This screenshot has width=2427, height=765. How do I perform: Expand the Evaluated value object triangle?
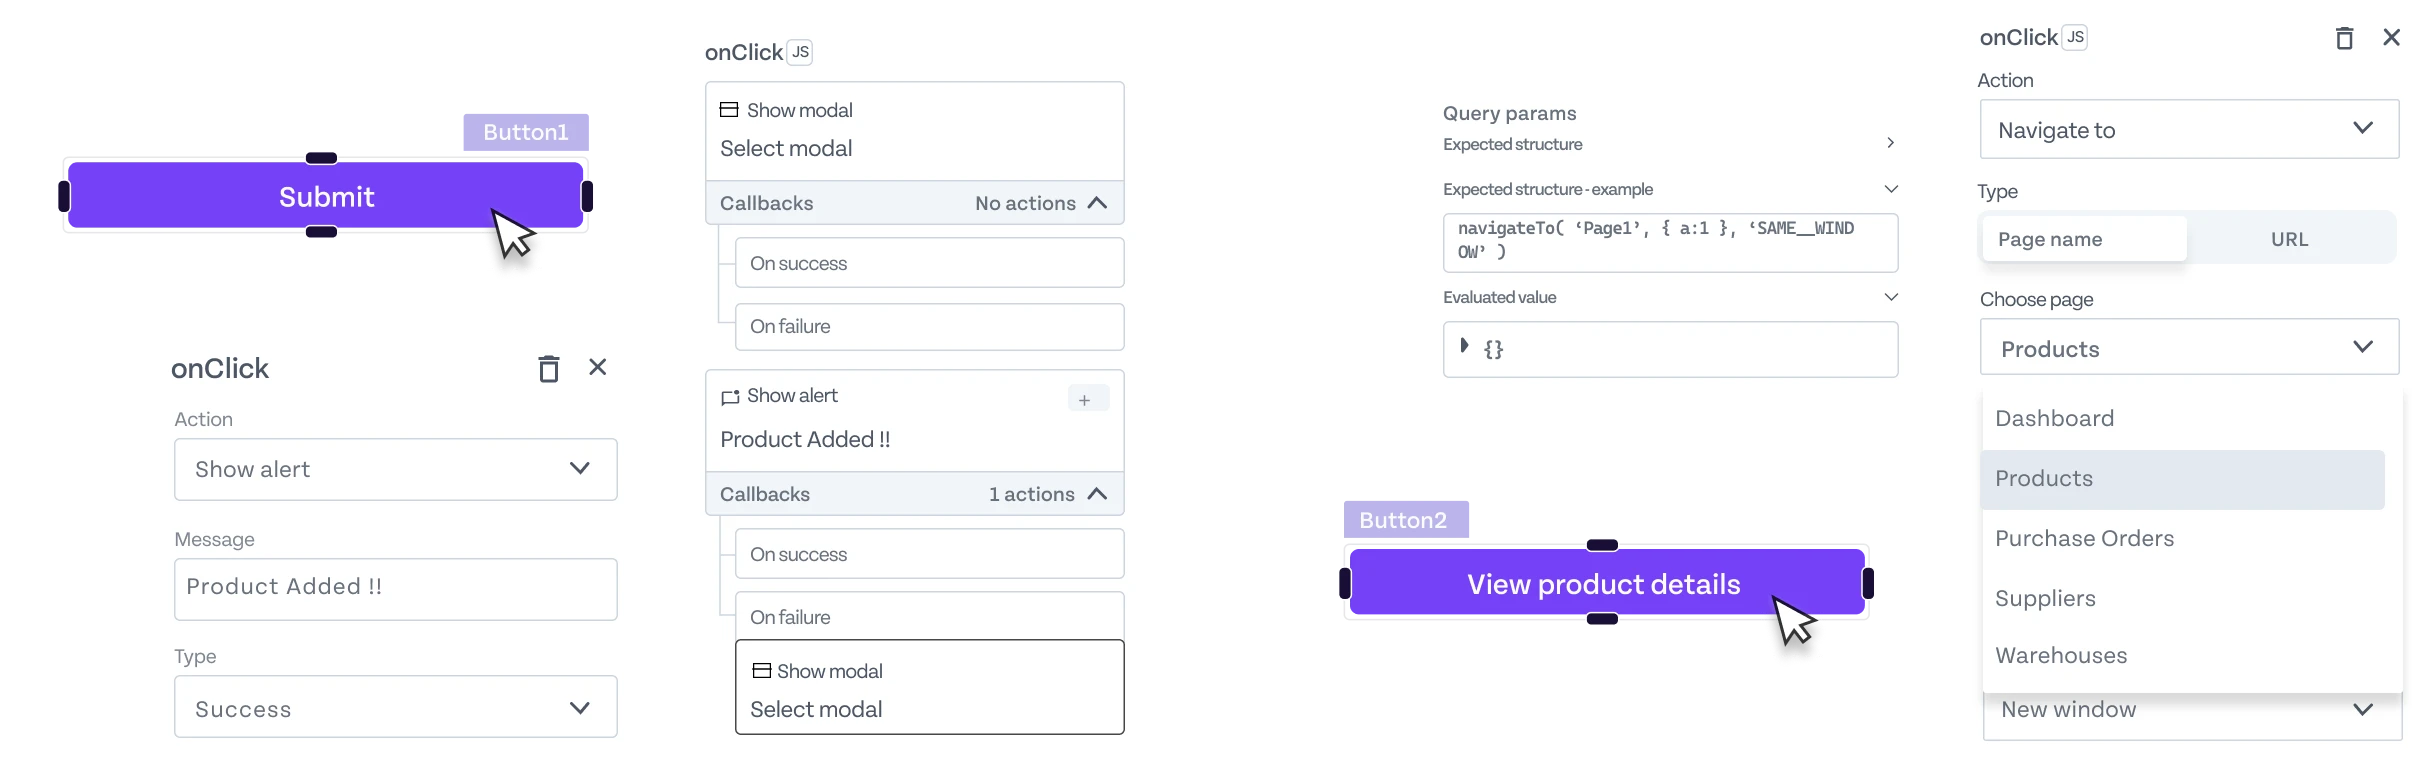pyautogui.click(x=1464, y=346)
